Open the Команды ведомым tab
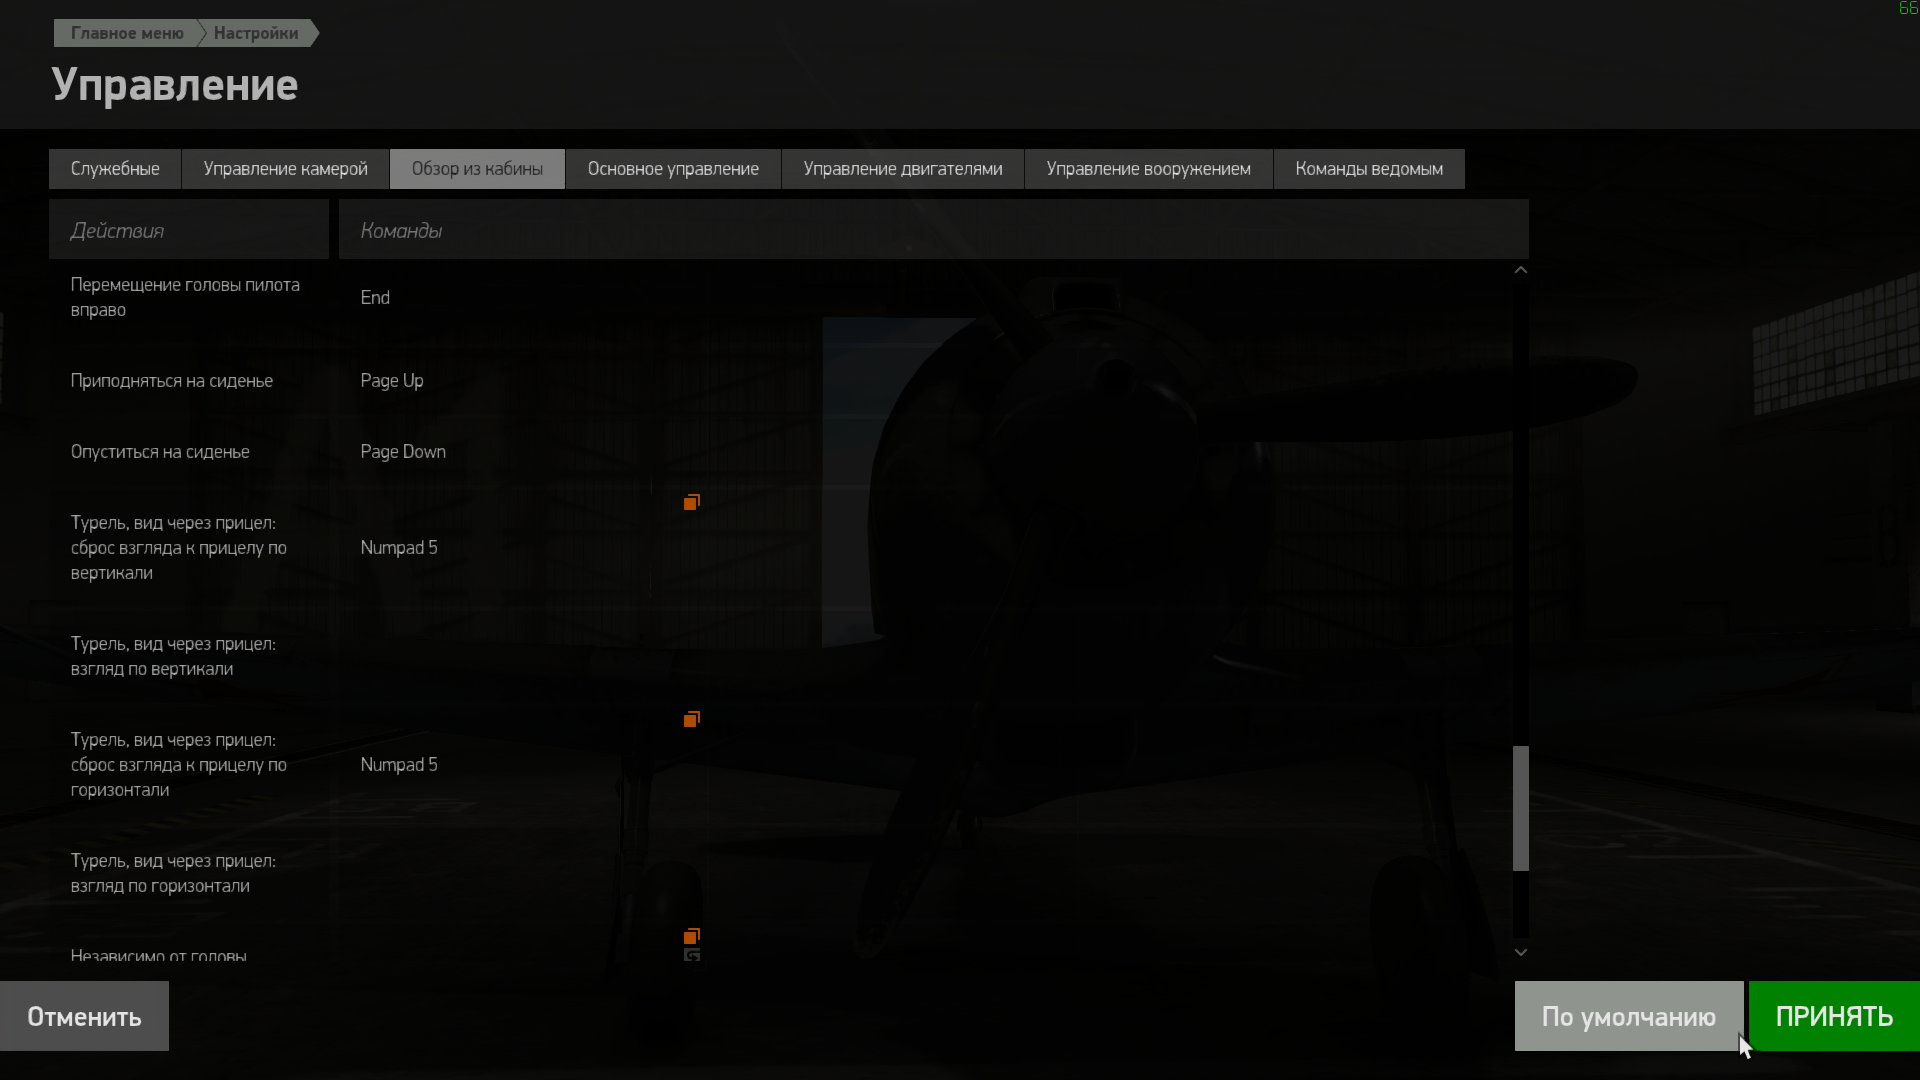1920x1080 pixels. click(1369, 169)
